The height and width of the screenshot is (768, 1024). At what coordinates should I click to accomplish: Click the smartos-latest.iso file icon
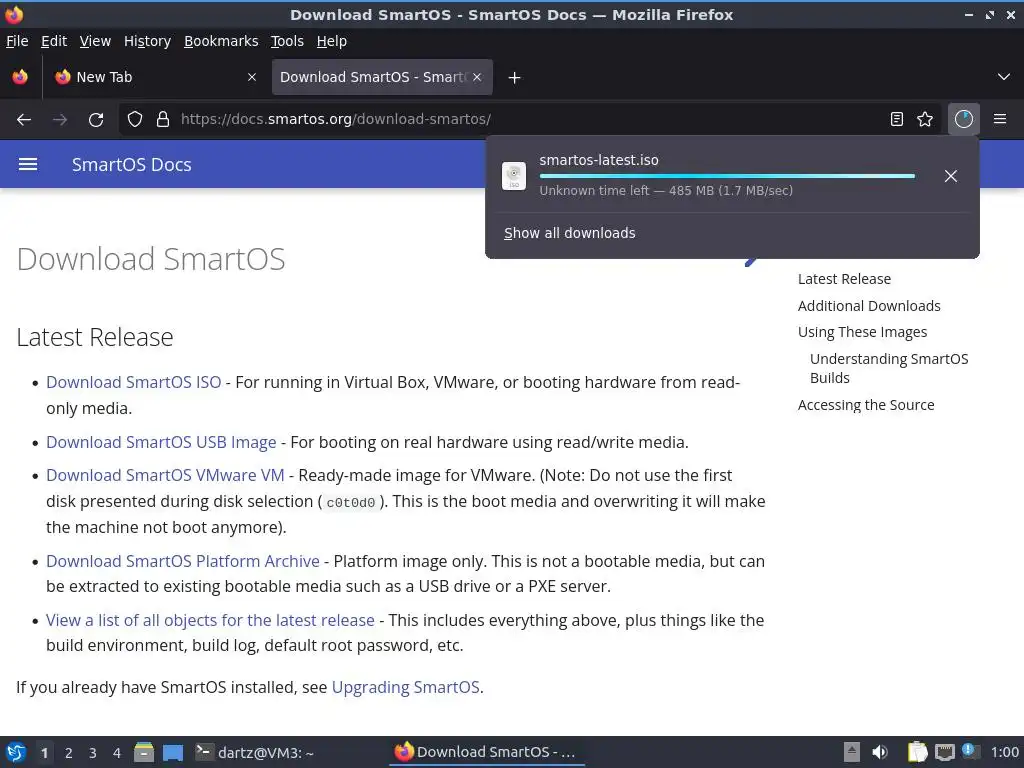(x=514, y=176)
